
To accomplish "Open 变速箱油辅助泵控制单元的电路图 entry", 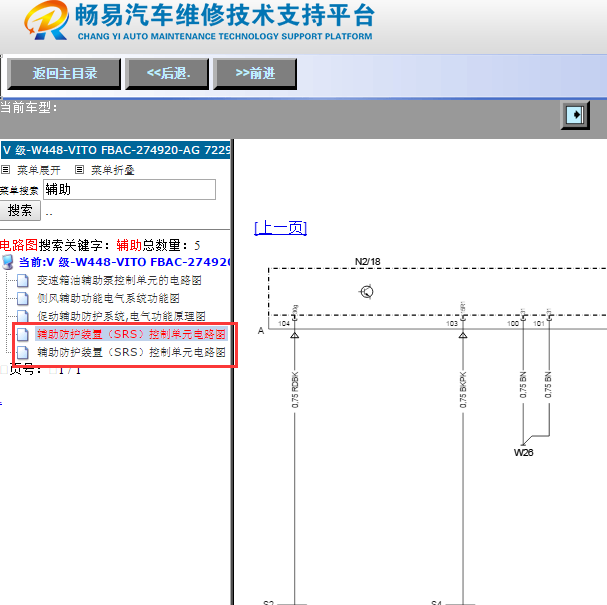I will coord(119,280).
